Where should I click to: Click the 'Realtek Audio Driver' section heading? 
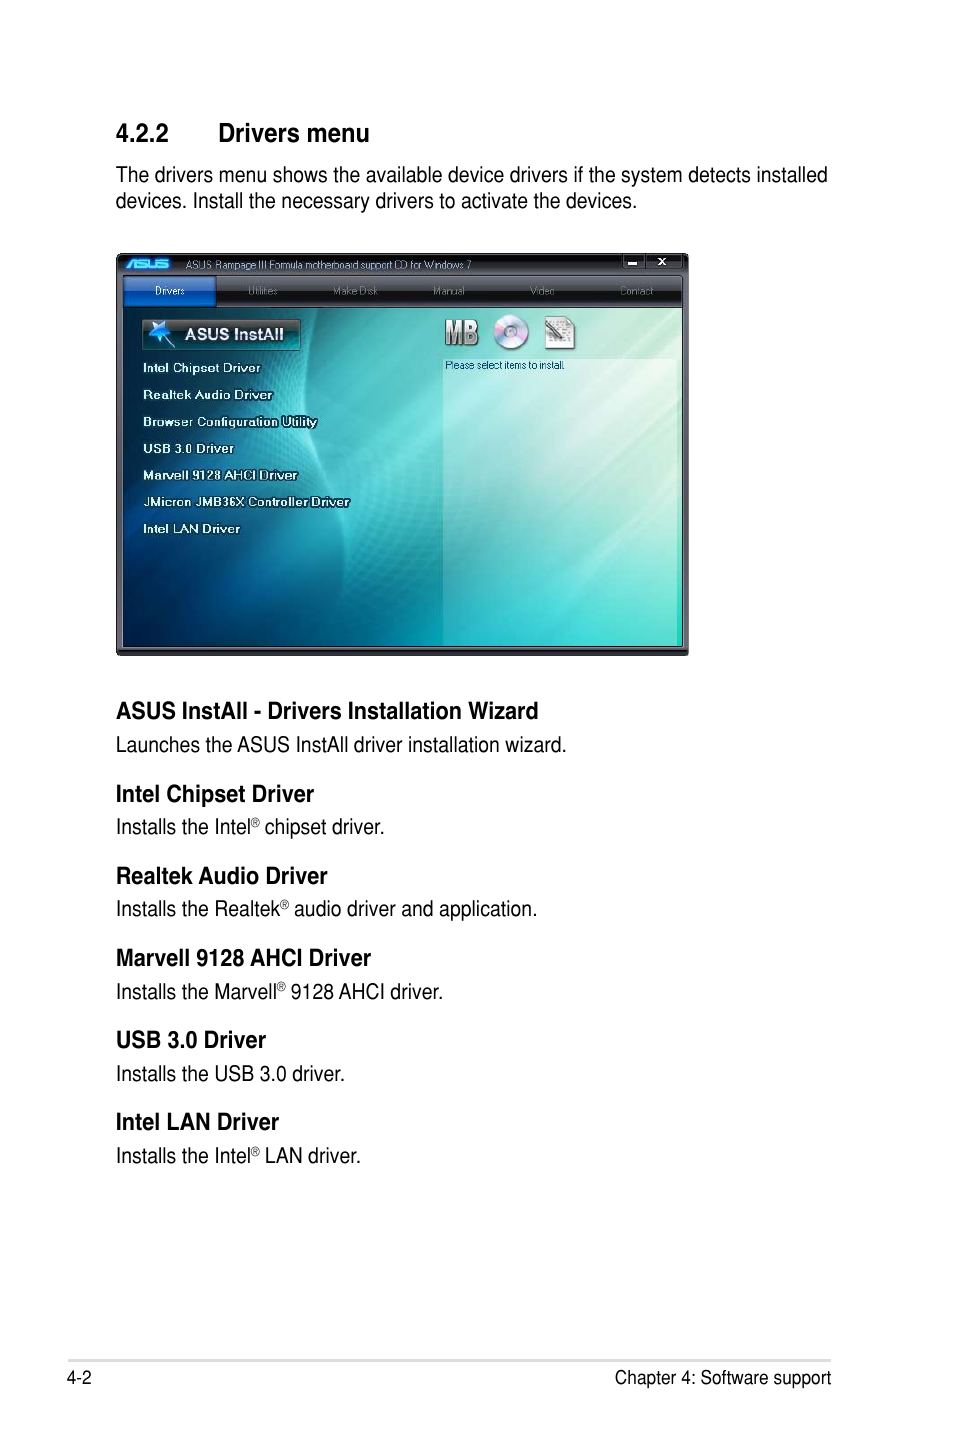pos(222,876)
